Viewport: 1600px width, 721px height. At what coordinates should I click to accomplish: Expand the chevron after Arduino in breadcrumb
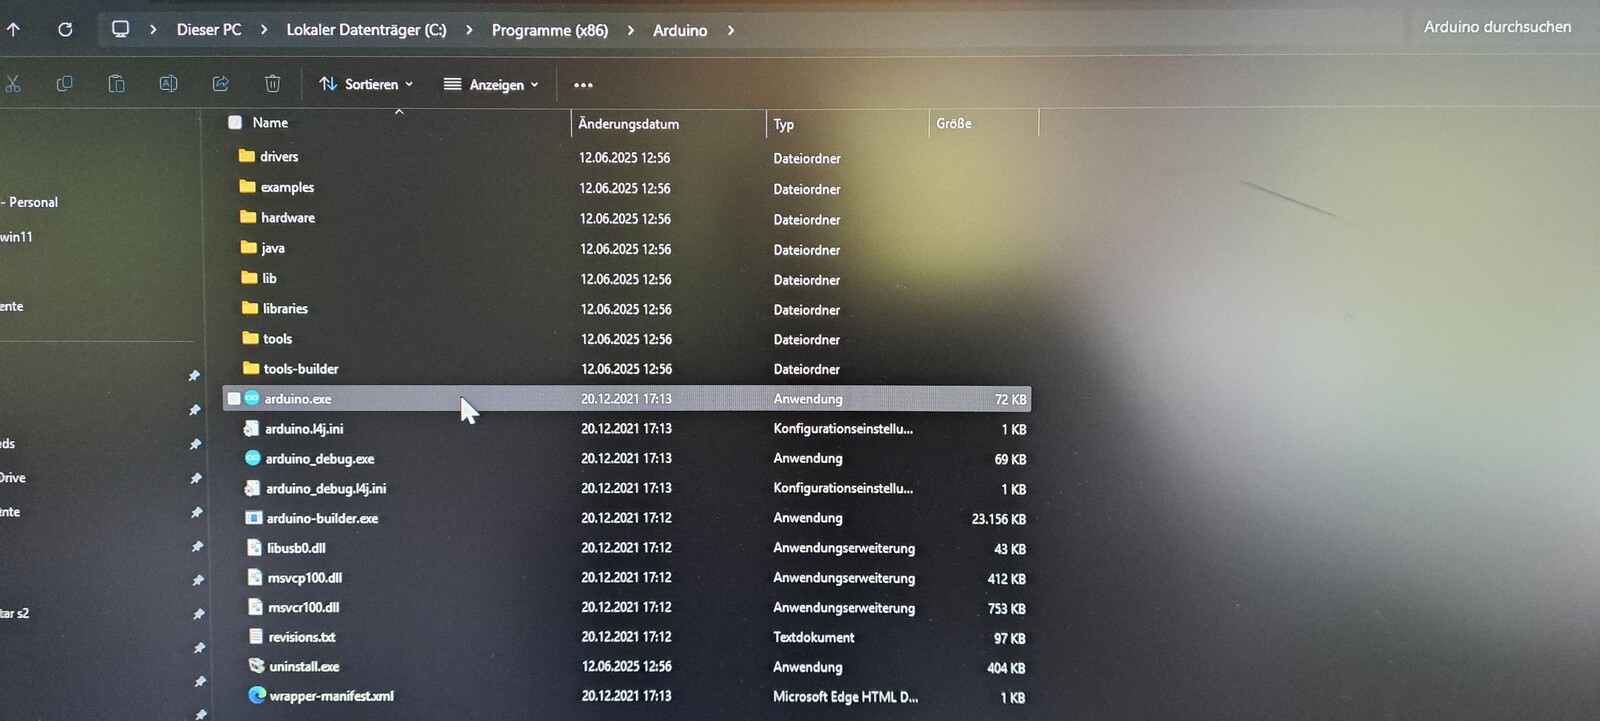pos(731,31)
